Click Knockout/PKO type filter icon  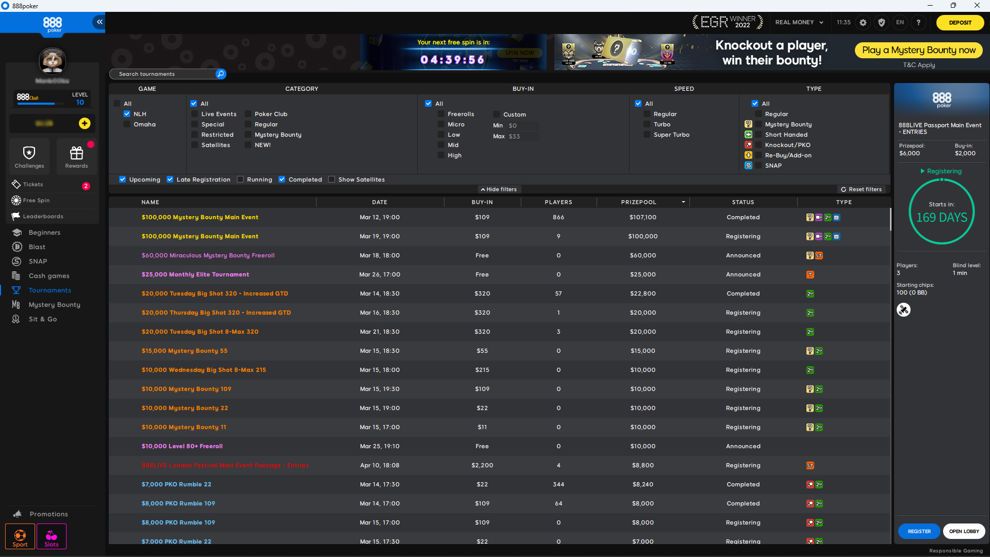(748, 145)
